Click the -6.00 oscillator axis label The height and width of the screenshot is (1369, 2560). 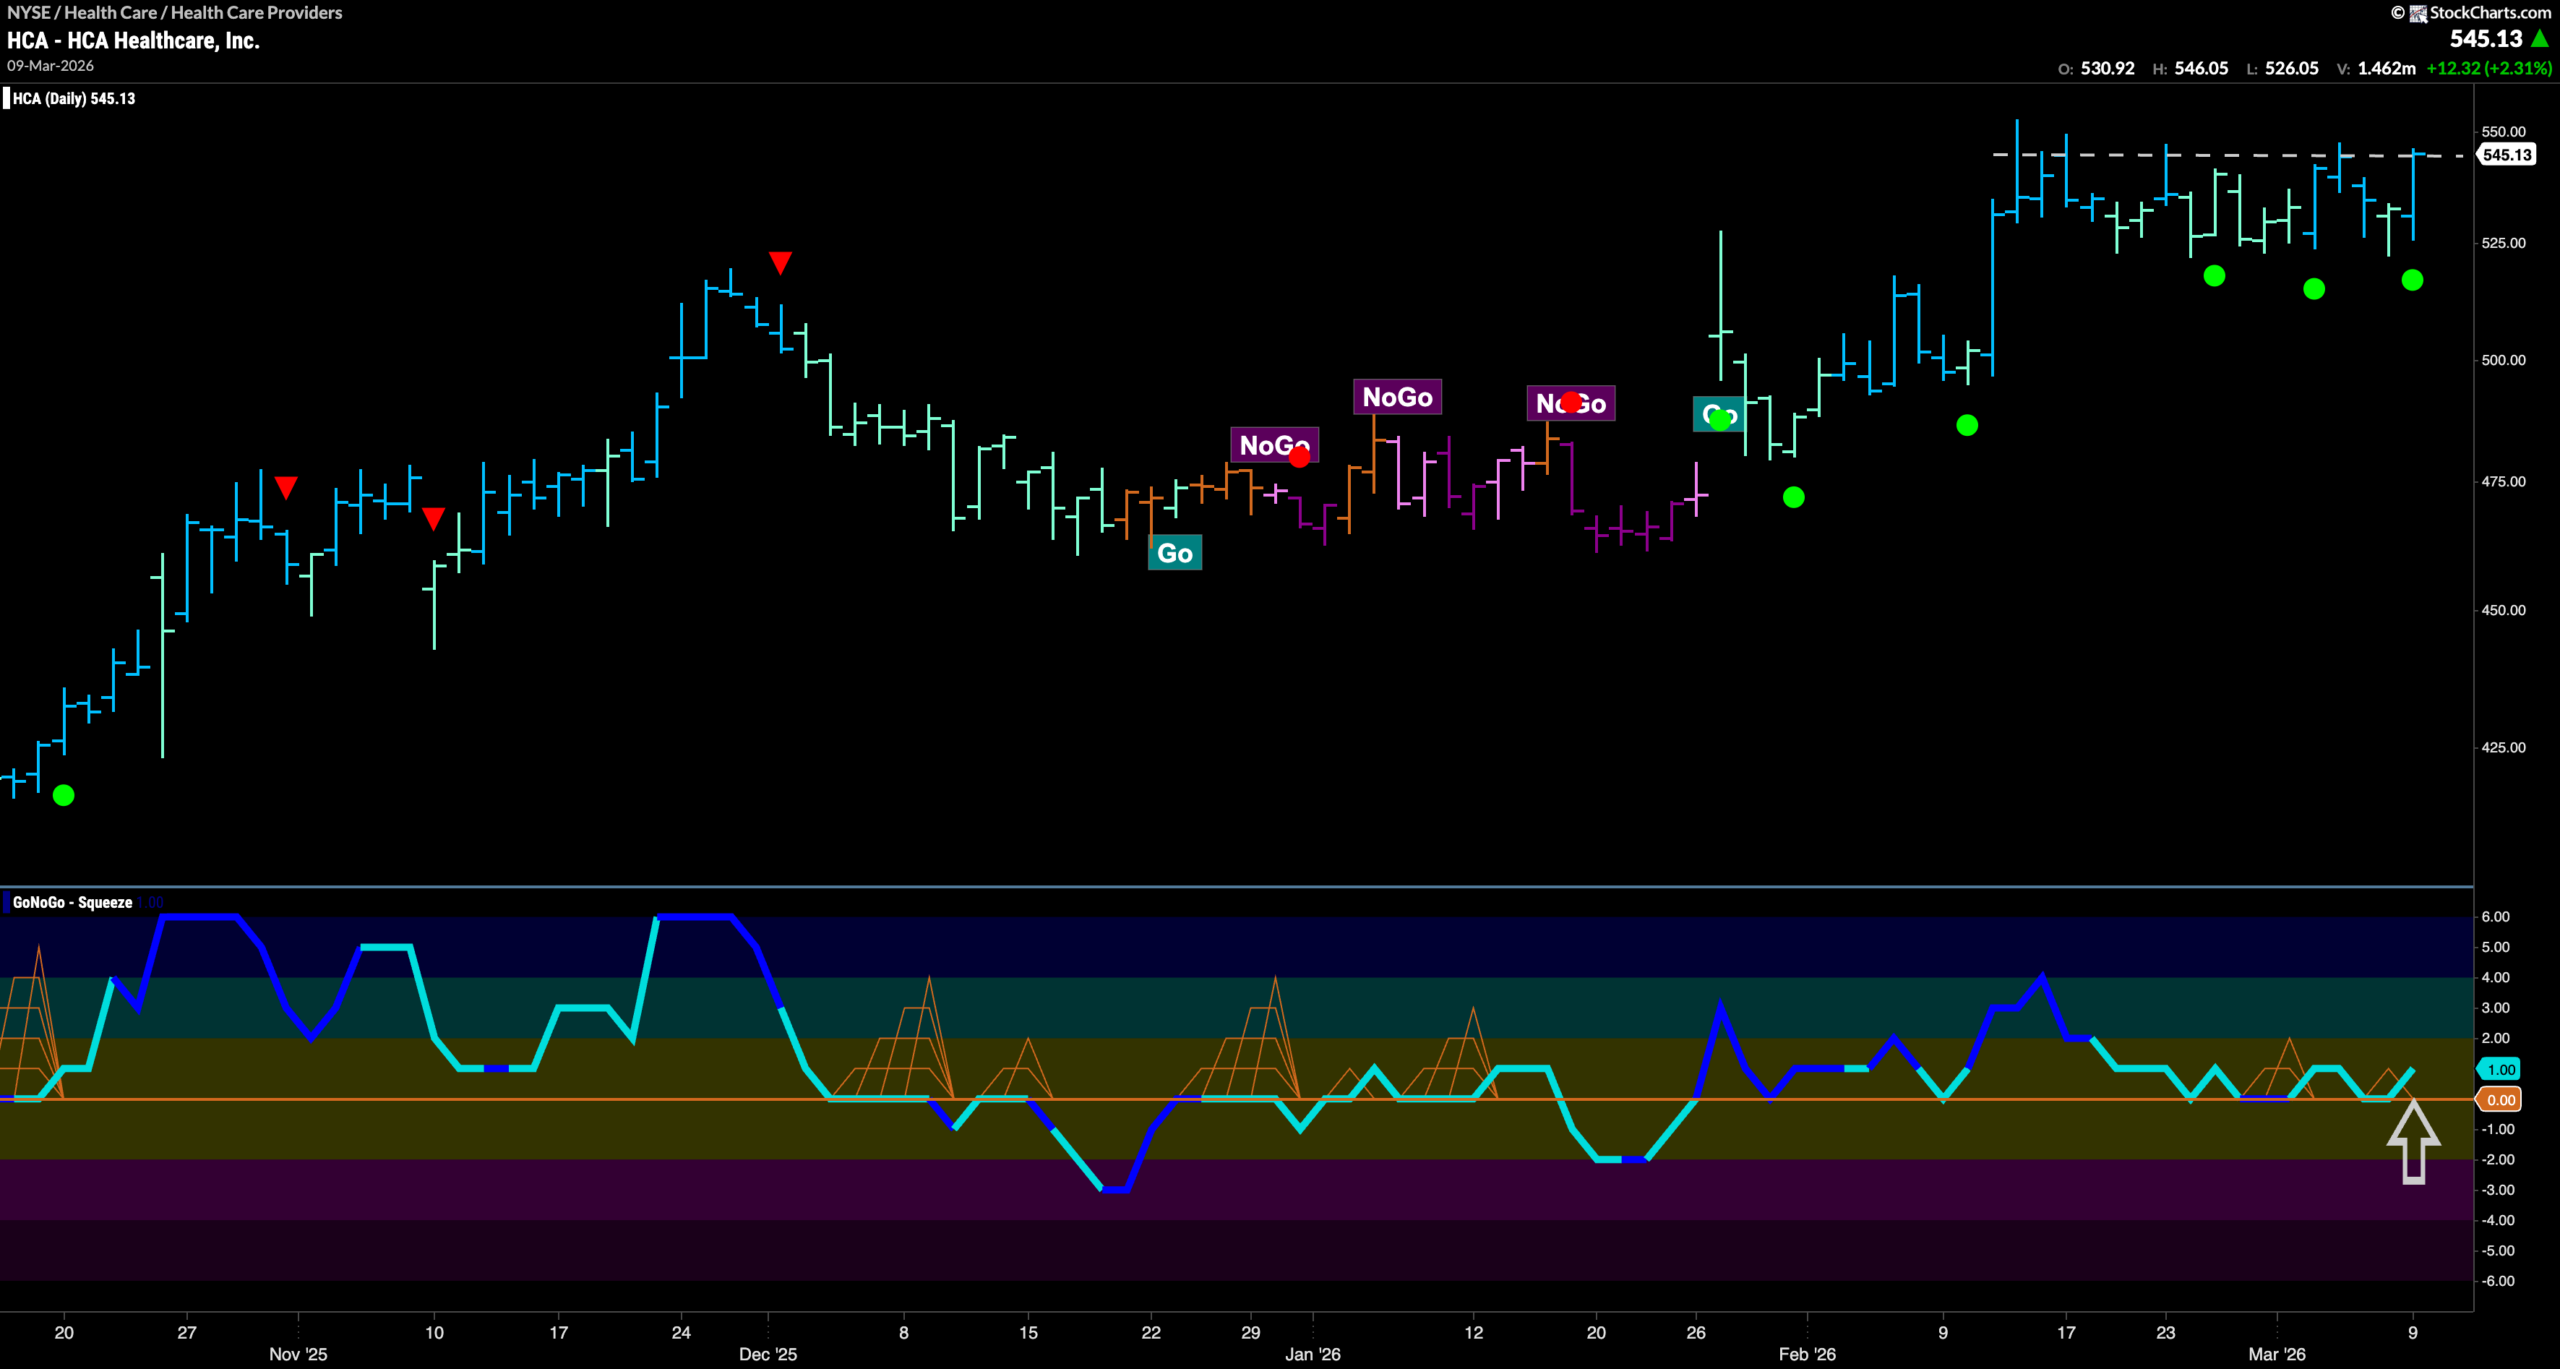2498,1281
